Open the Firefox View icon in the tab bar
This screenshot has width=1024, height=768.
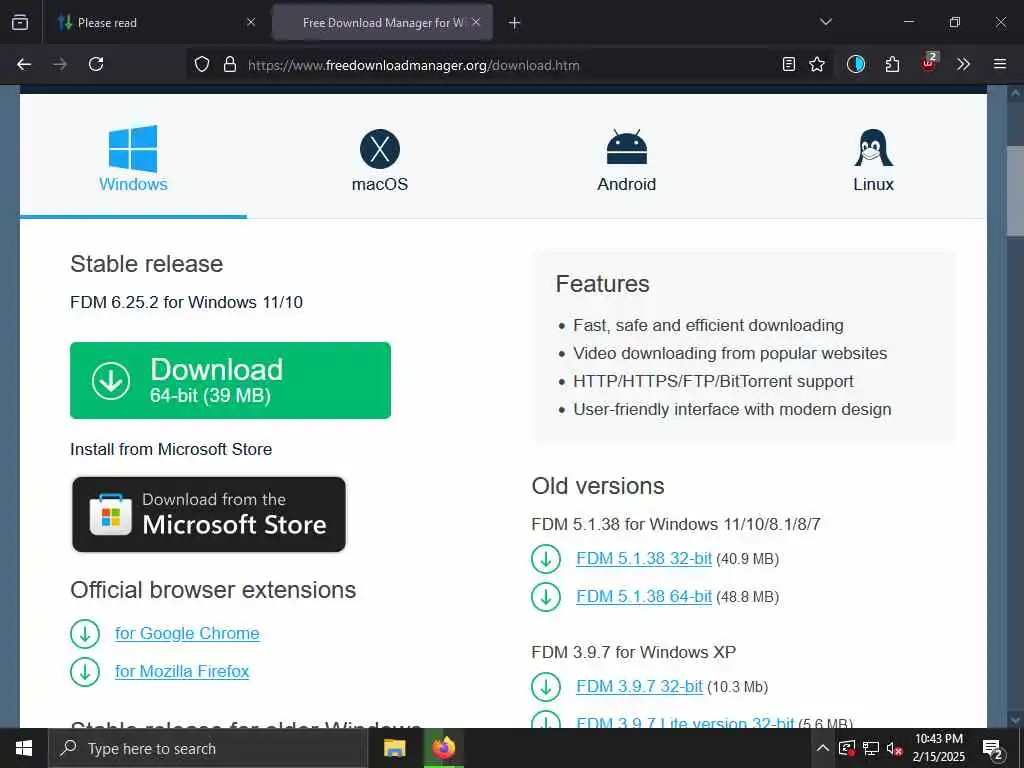[x=20, y=22]
